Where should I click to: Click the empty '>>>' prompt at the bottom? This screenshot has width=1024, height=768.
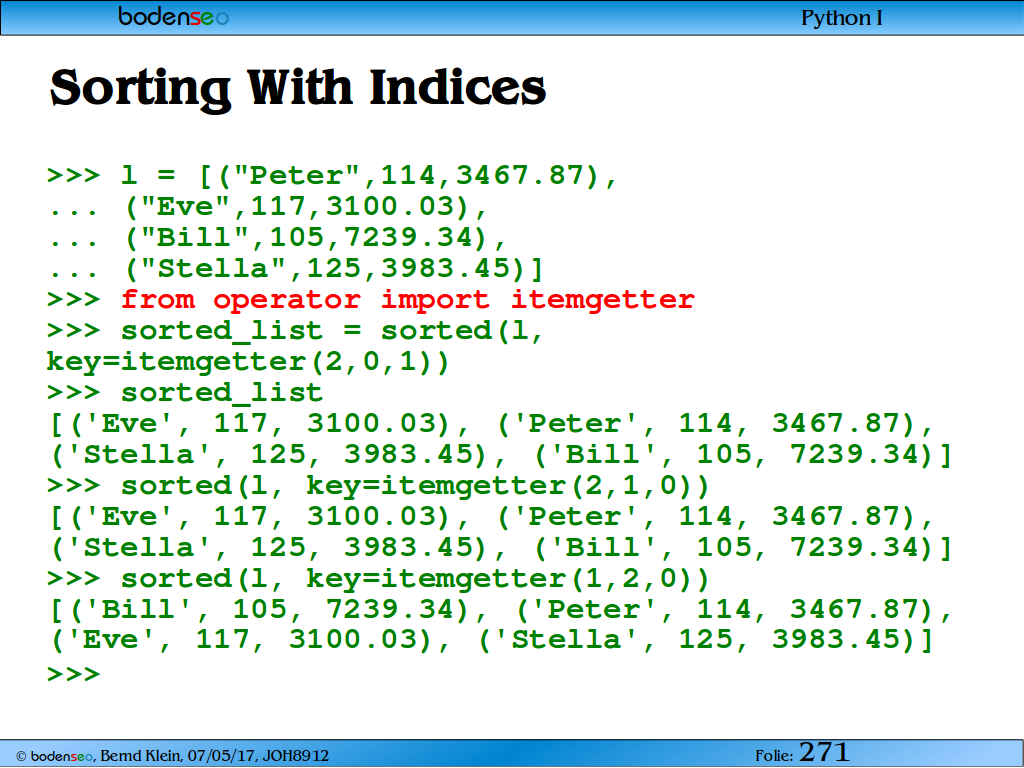(x=74, y=673)
